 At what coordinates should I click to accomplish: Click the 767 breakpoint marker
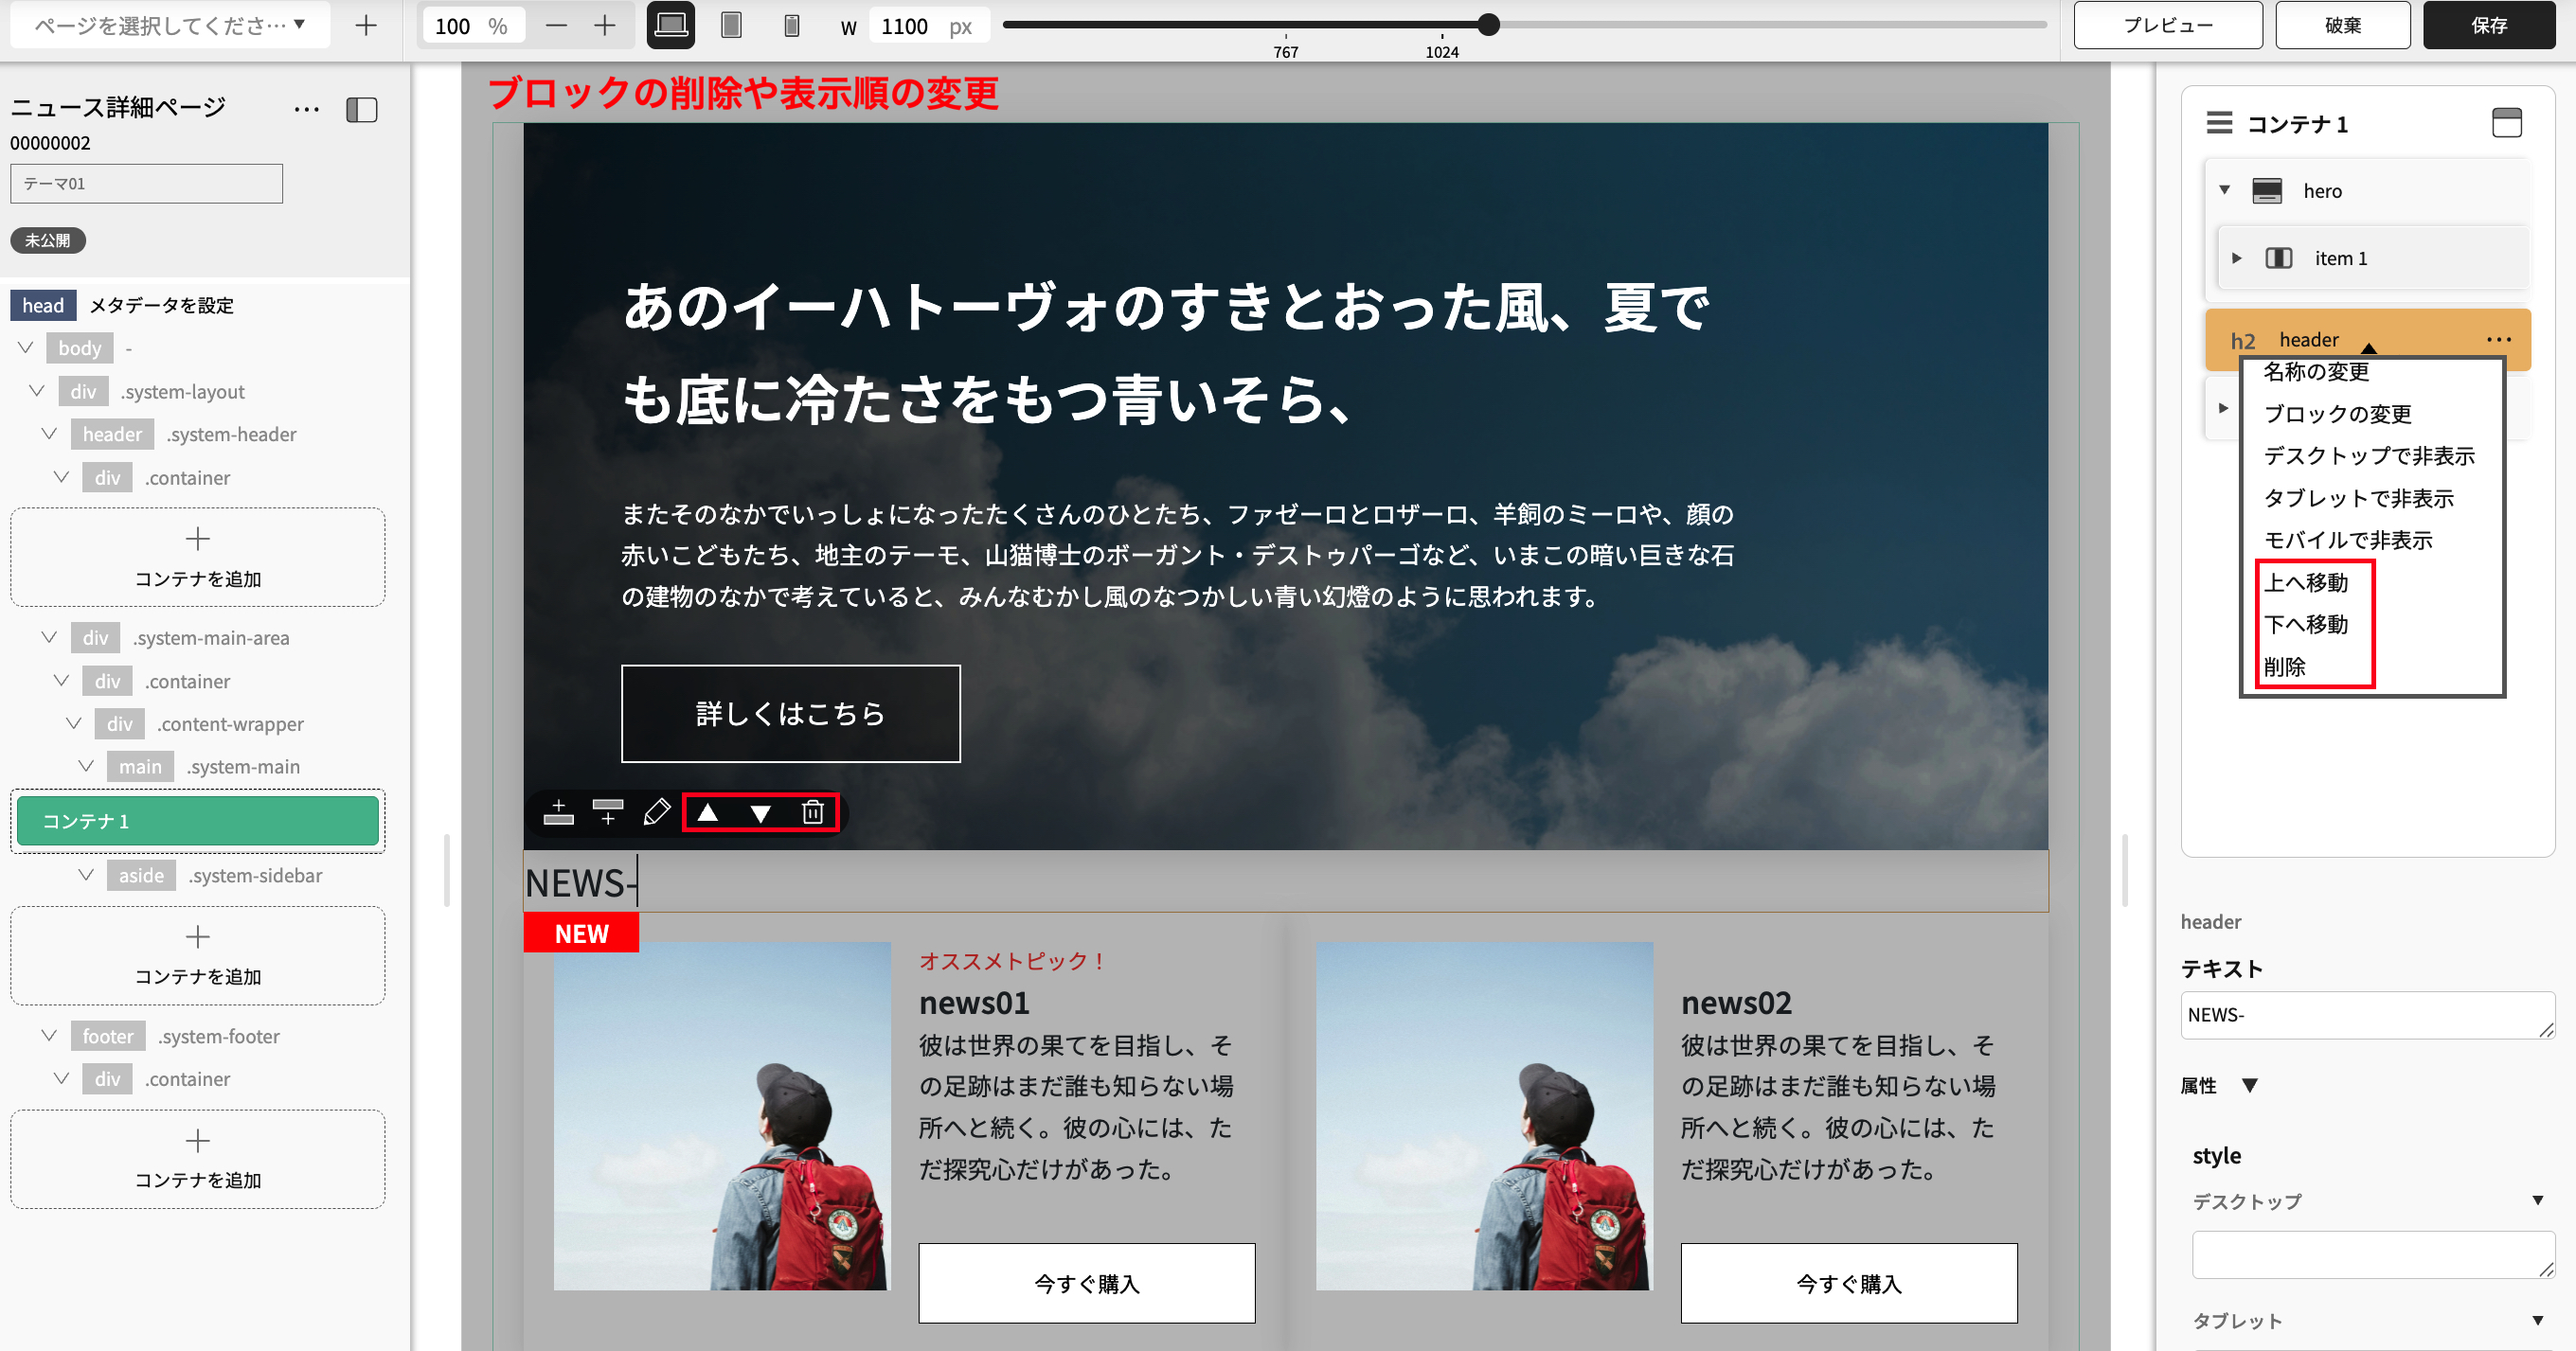1286,51
